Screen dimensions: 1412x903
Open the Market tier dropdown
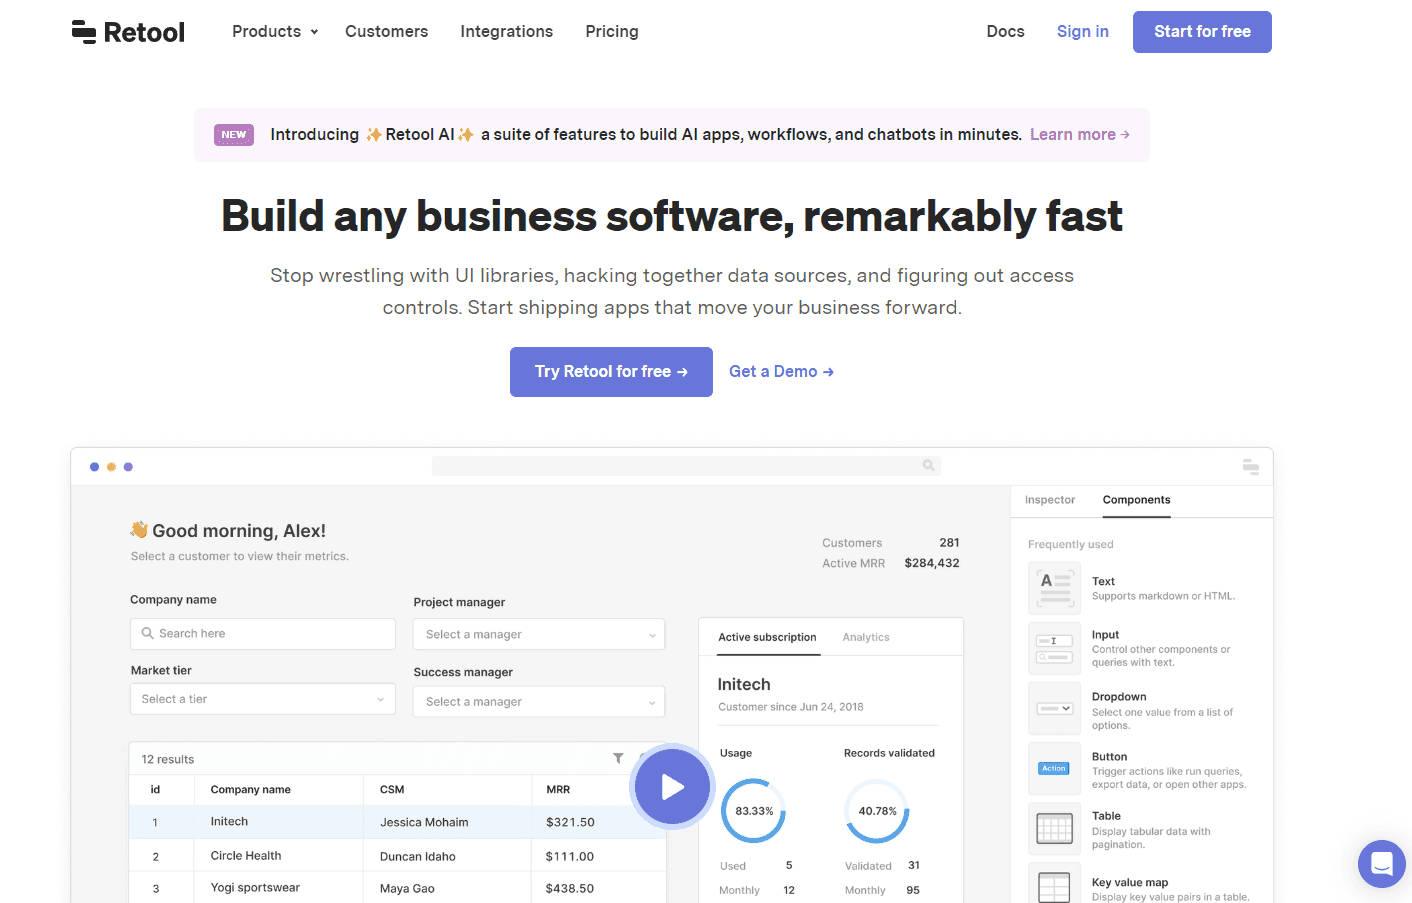tap(263, 700)
